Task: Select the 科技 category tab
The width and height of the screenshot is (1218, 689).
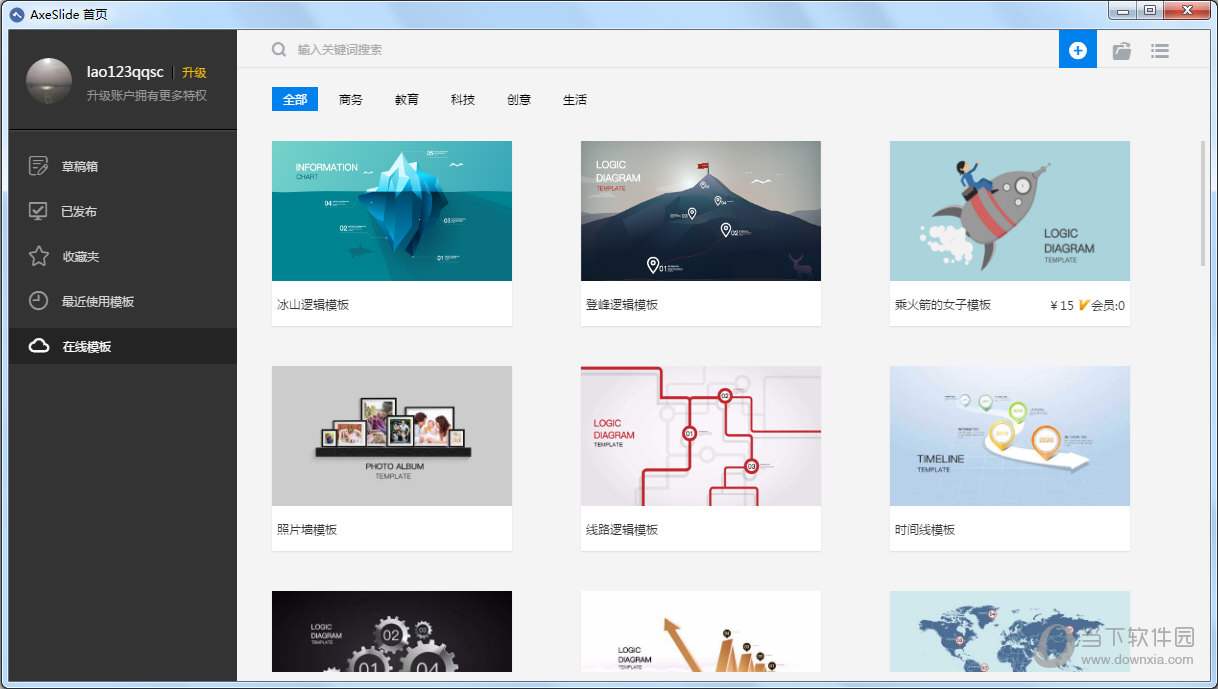Action: coord(463,99)
